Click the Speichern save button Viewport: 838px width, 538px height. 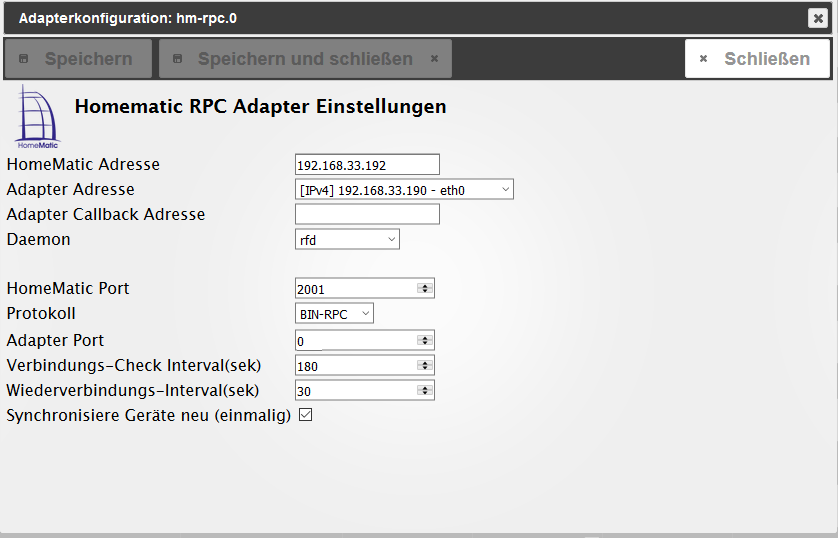point(78,59)
